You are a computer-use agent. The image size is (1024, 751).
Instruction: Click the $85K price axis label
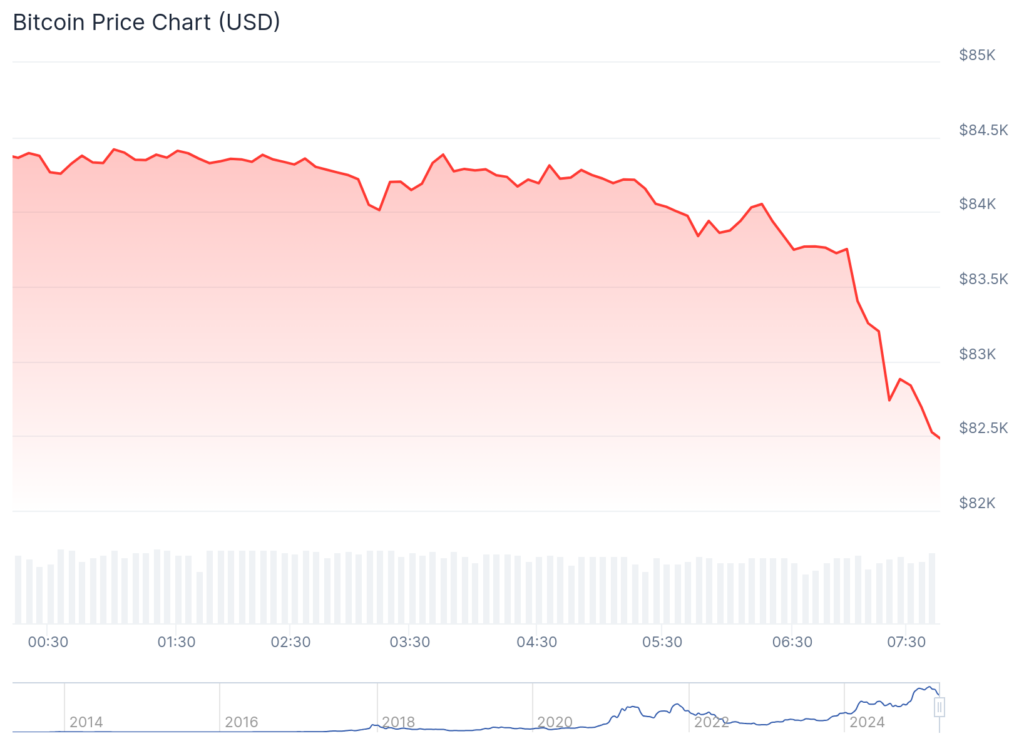tap(977, 55)
